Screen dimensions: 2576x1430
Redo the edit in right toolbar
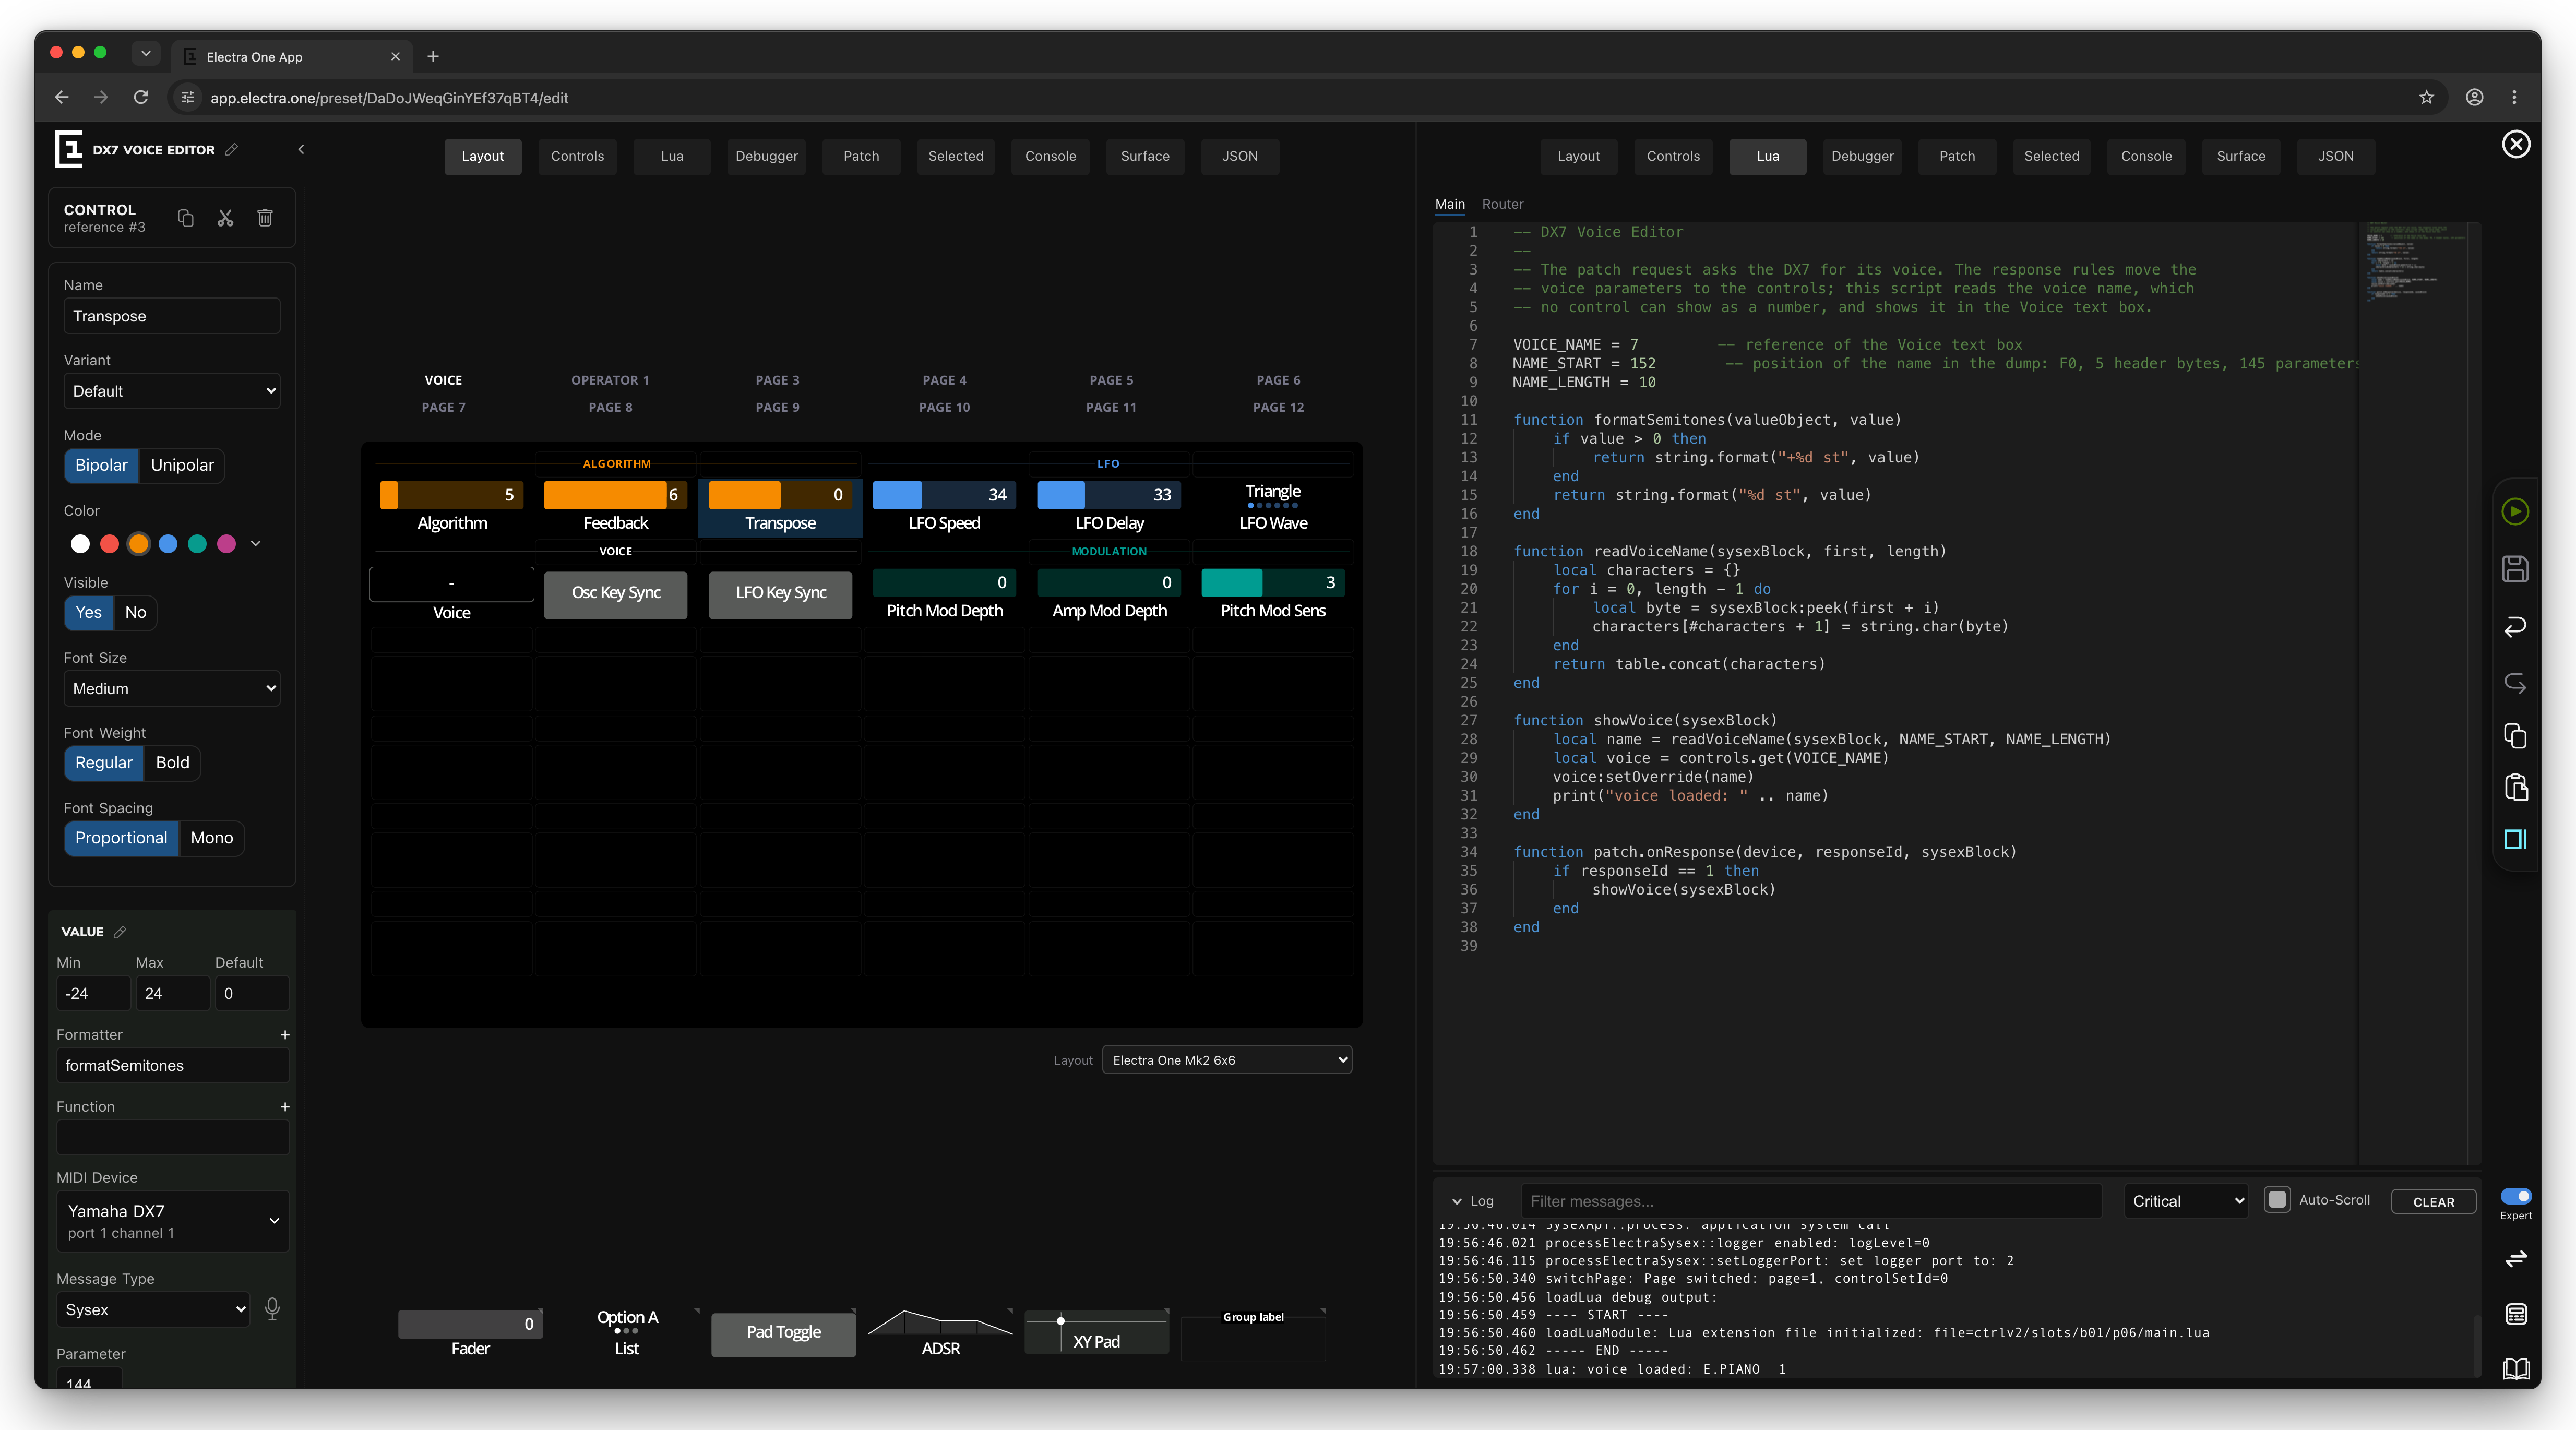[2515, 683]
